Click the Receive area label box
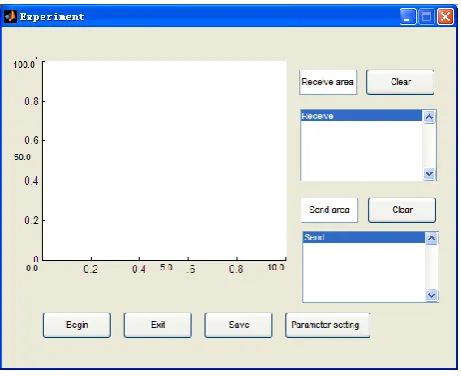461x376 pixels. coord(328,82)
